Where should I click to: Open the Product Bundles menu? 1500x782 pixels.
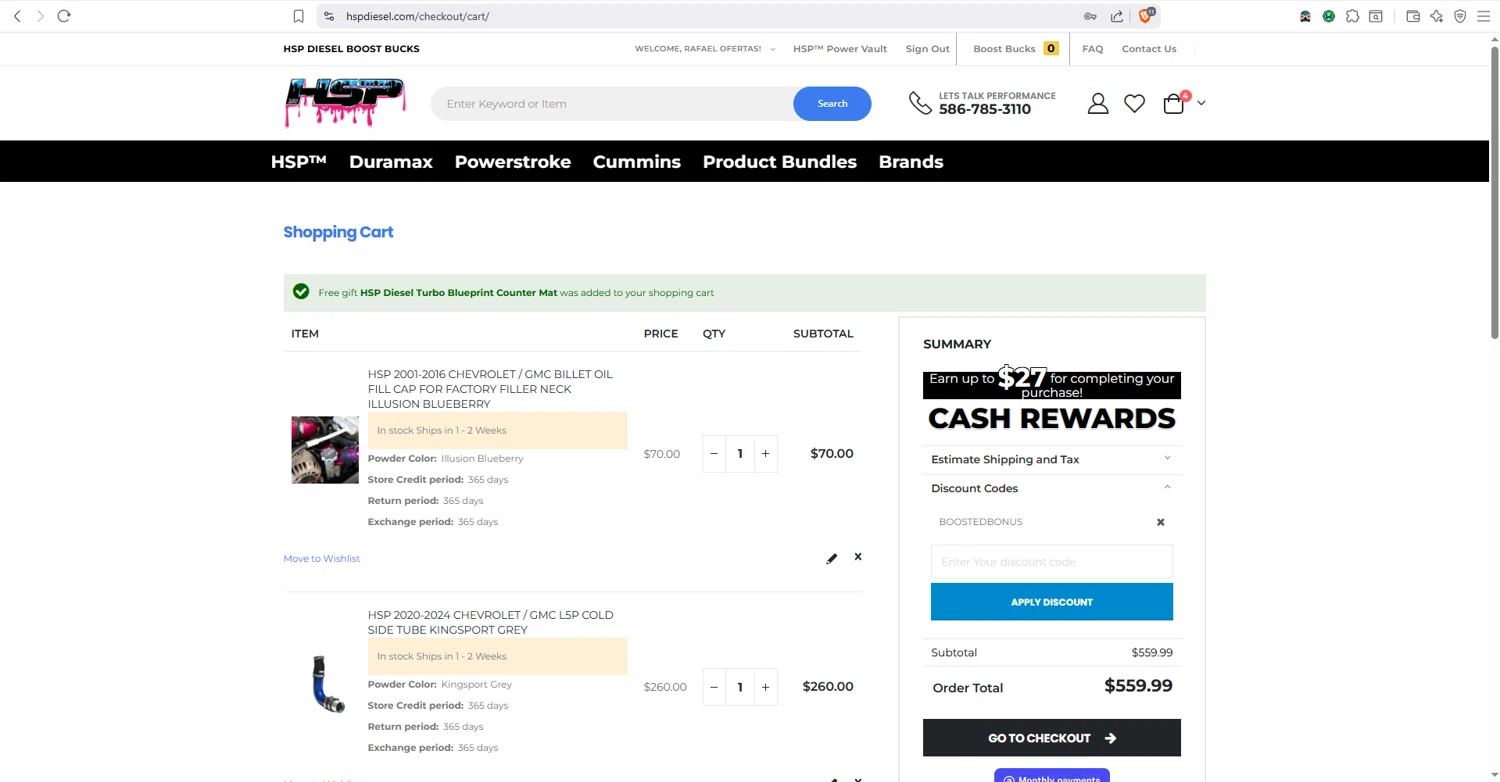pyautogui.click(x=780, y=162)
